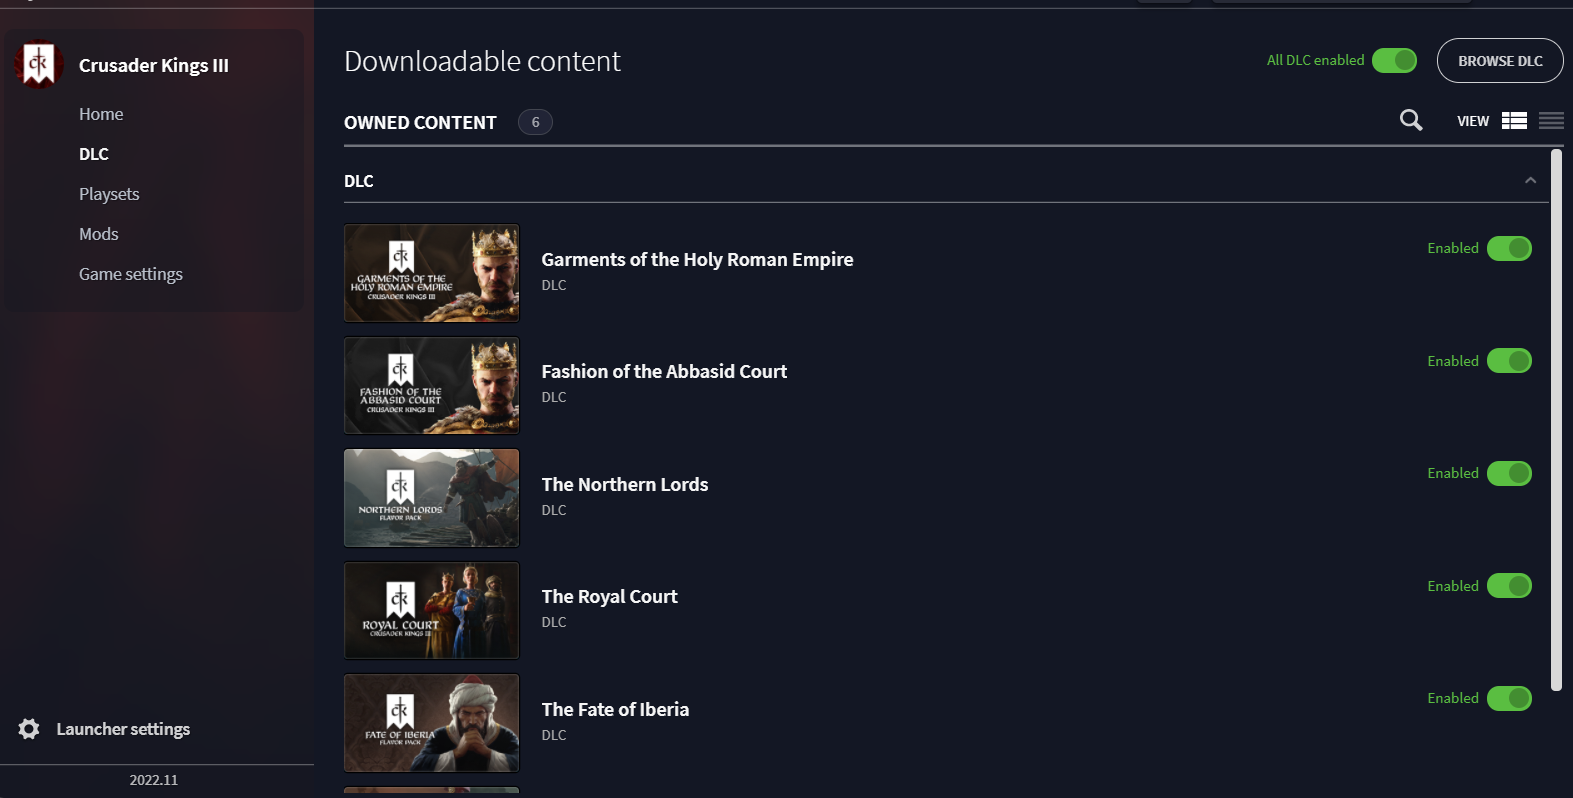Image resolution: width=1573 pixels, height=798 pixels.
Task: Click the Launcher settings gear icon
Action: (x=29, y=729)
